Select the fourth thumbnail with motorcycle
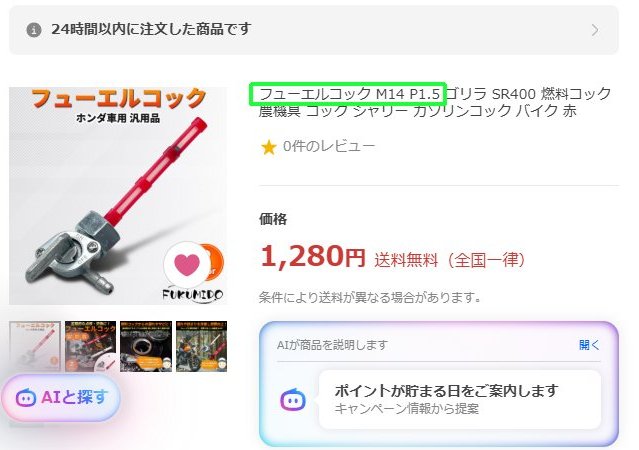Viewport: 639px width, 450px height. (x=201, y=346)
